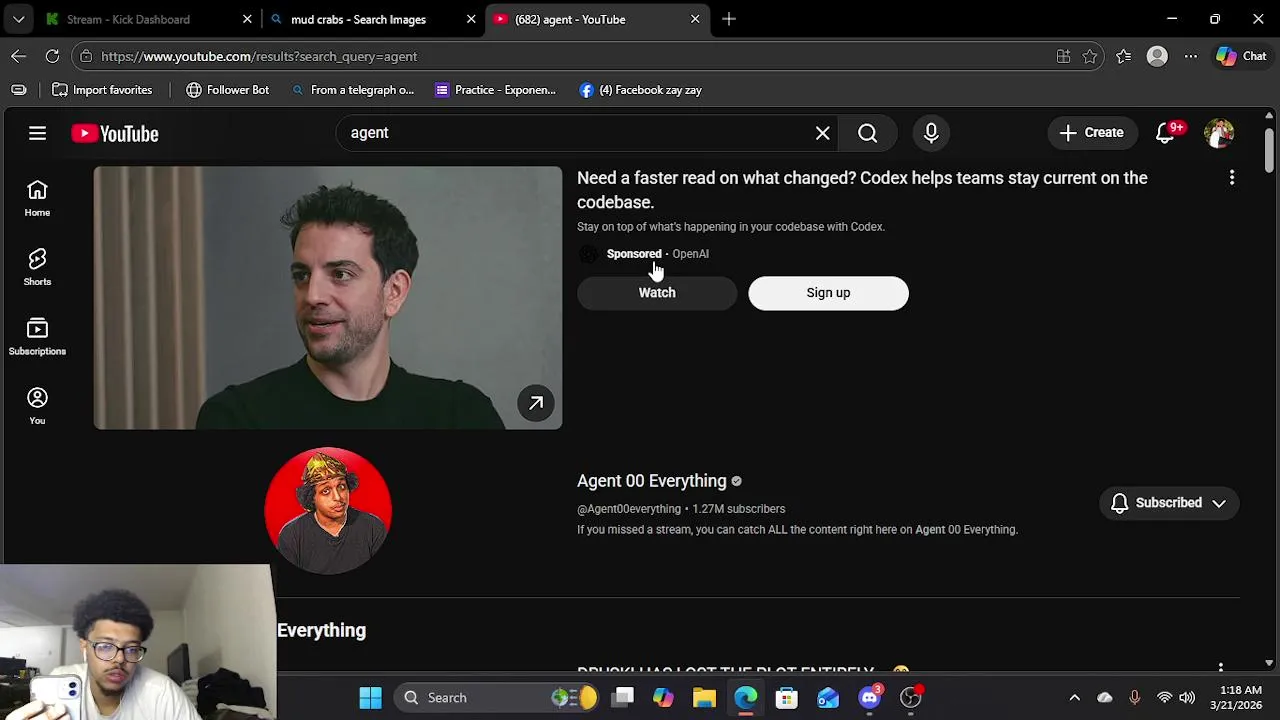Open the Codex ad video thumbnail
The height and width of the screenshot is (720, 1280).
click(x=328, y=298)
